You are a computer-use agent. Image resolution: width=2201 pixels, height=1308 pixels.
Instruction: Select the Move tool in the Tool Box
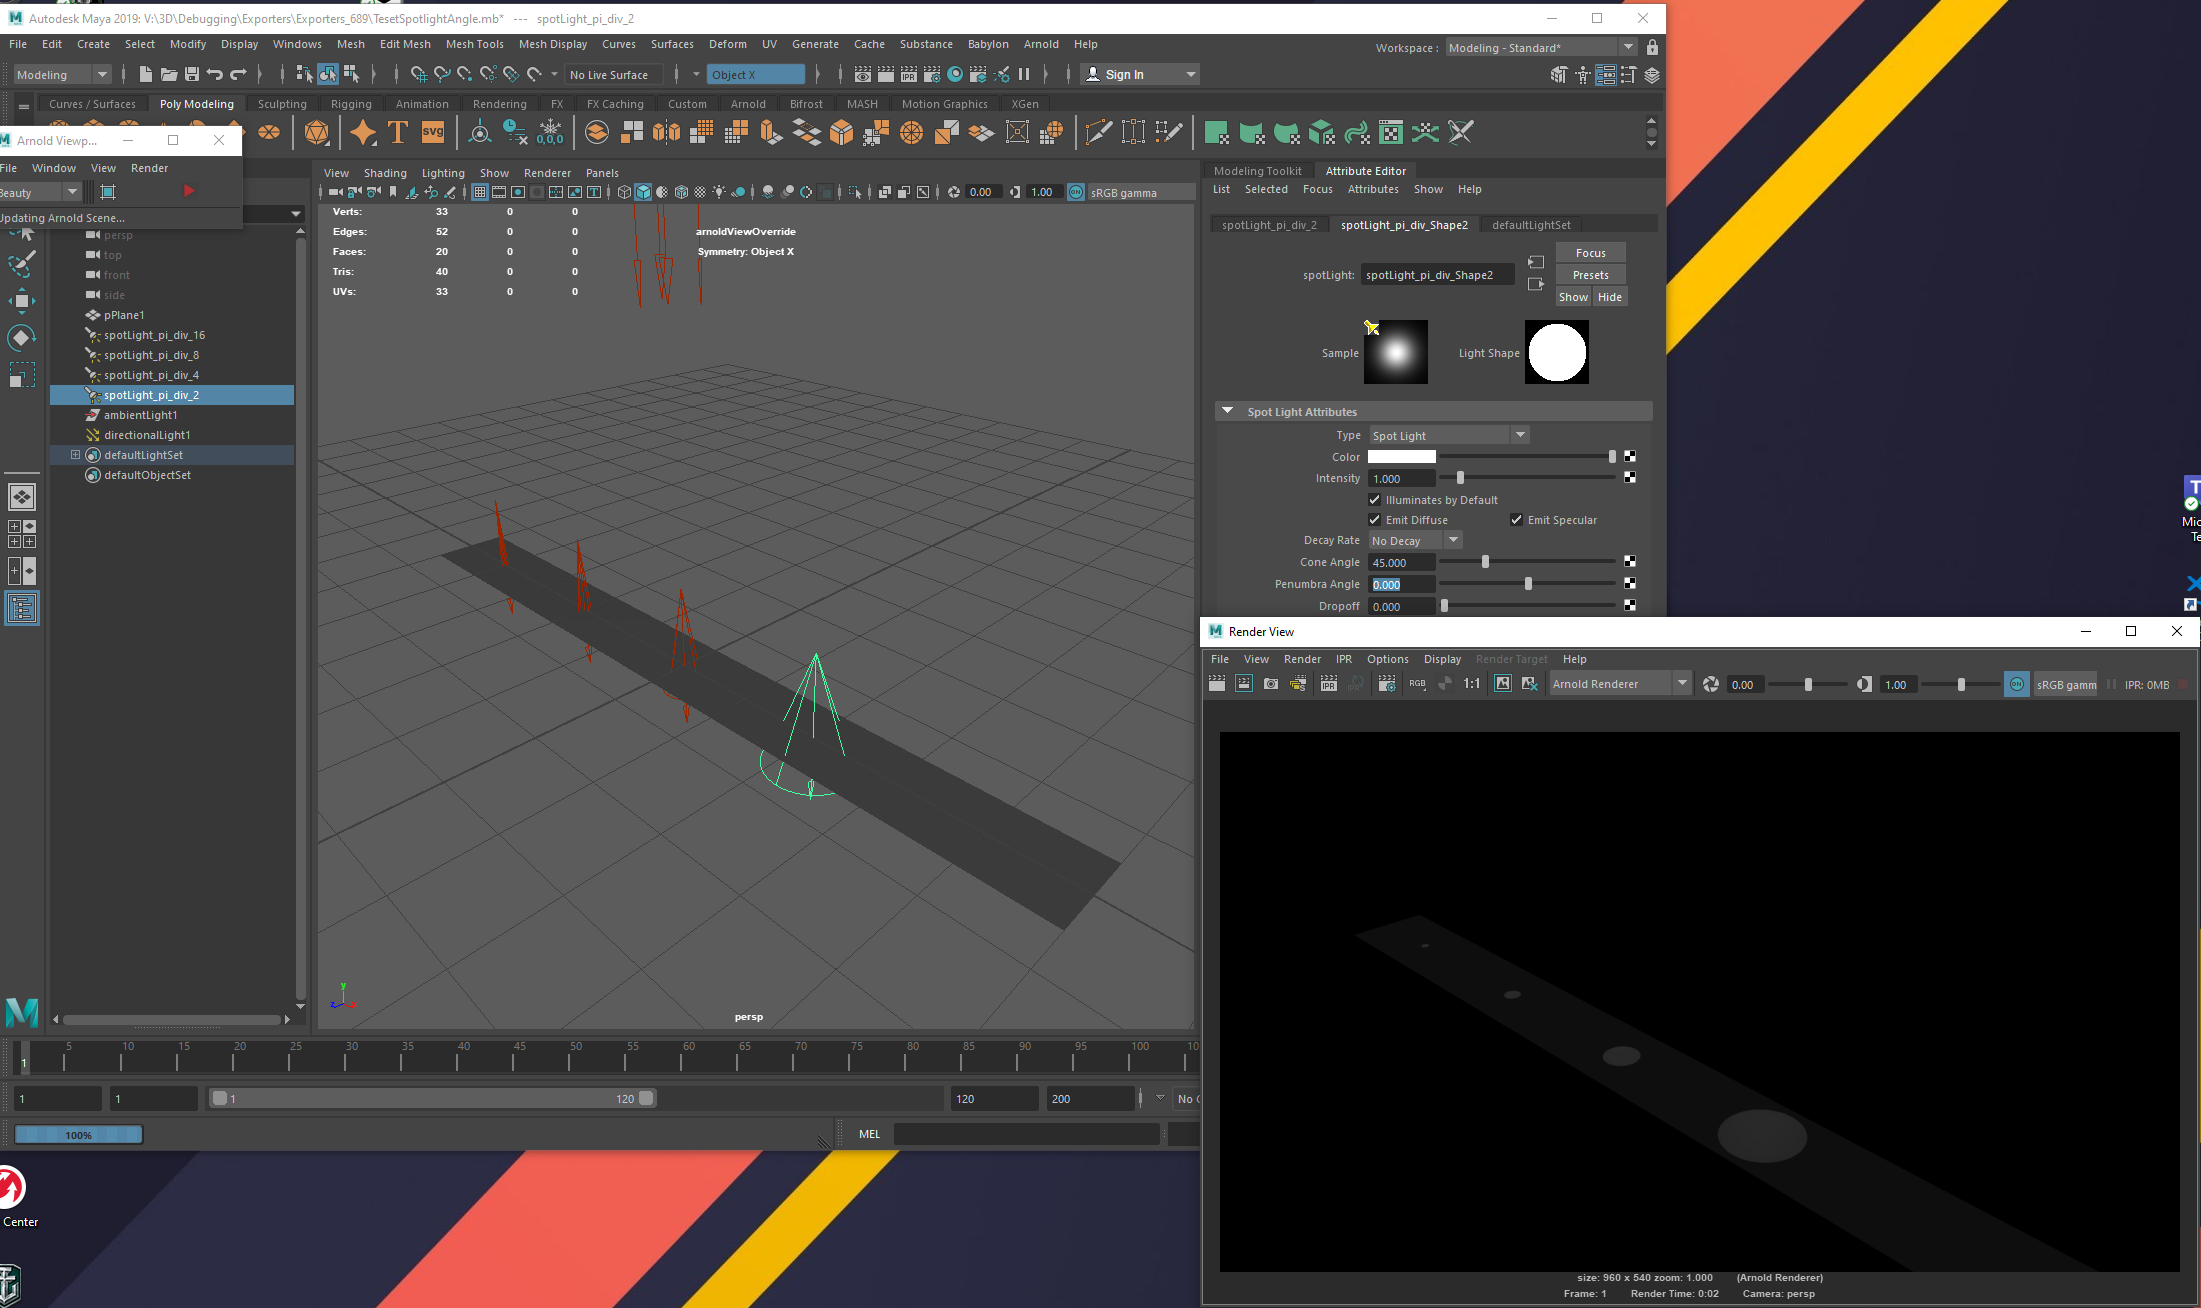[x=21, y=300]
